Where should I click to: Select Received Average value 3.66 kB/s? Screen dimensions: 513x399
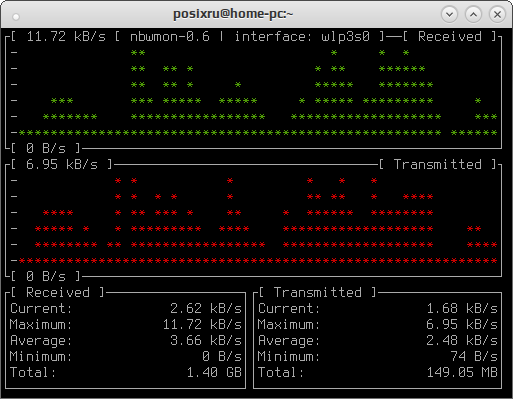coord(206,341)
